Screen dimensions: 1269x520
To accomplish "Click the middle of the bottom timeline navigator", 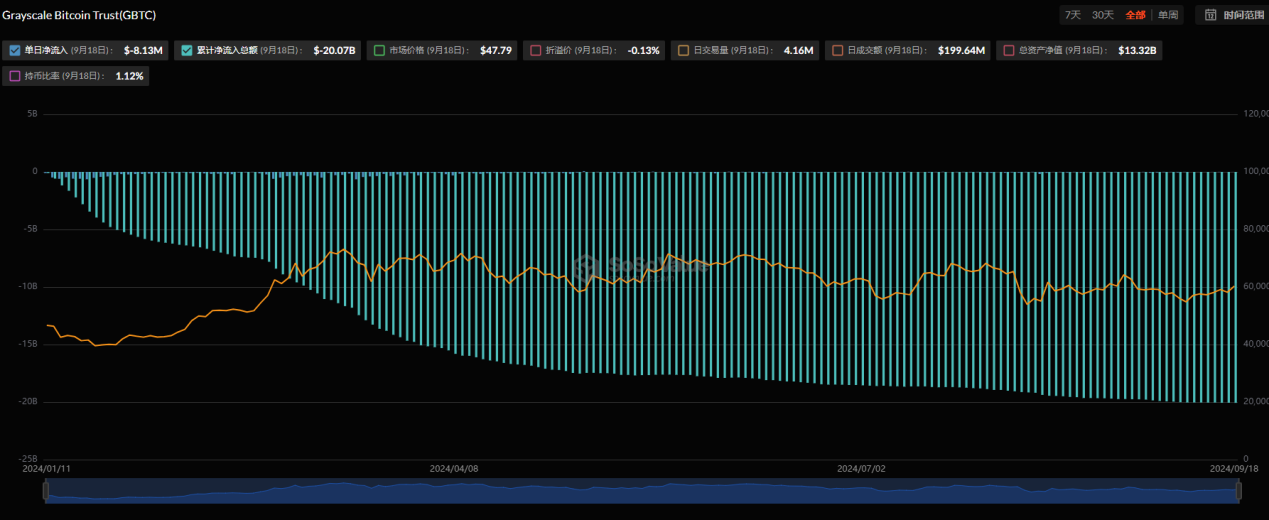I will pyautogui.click(x=641, y=491).
